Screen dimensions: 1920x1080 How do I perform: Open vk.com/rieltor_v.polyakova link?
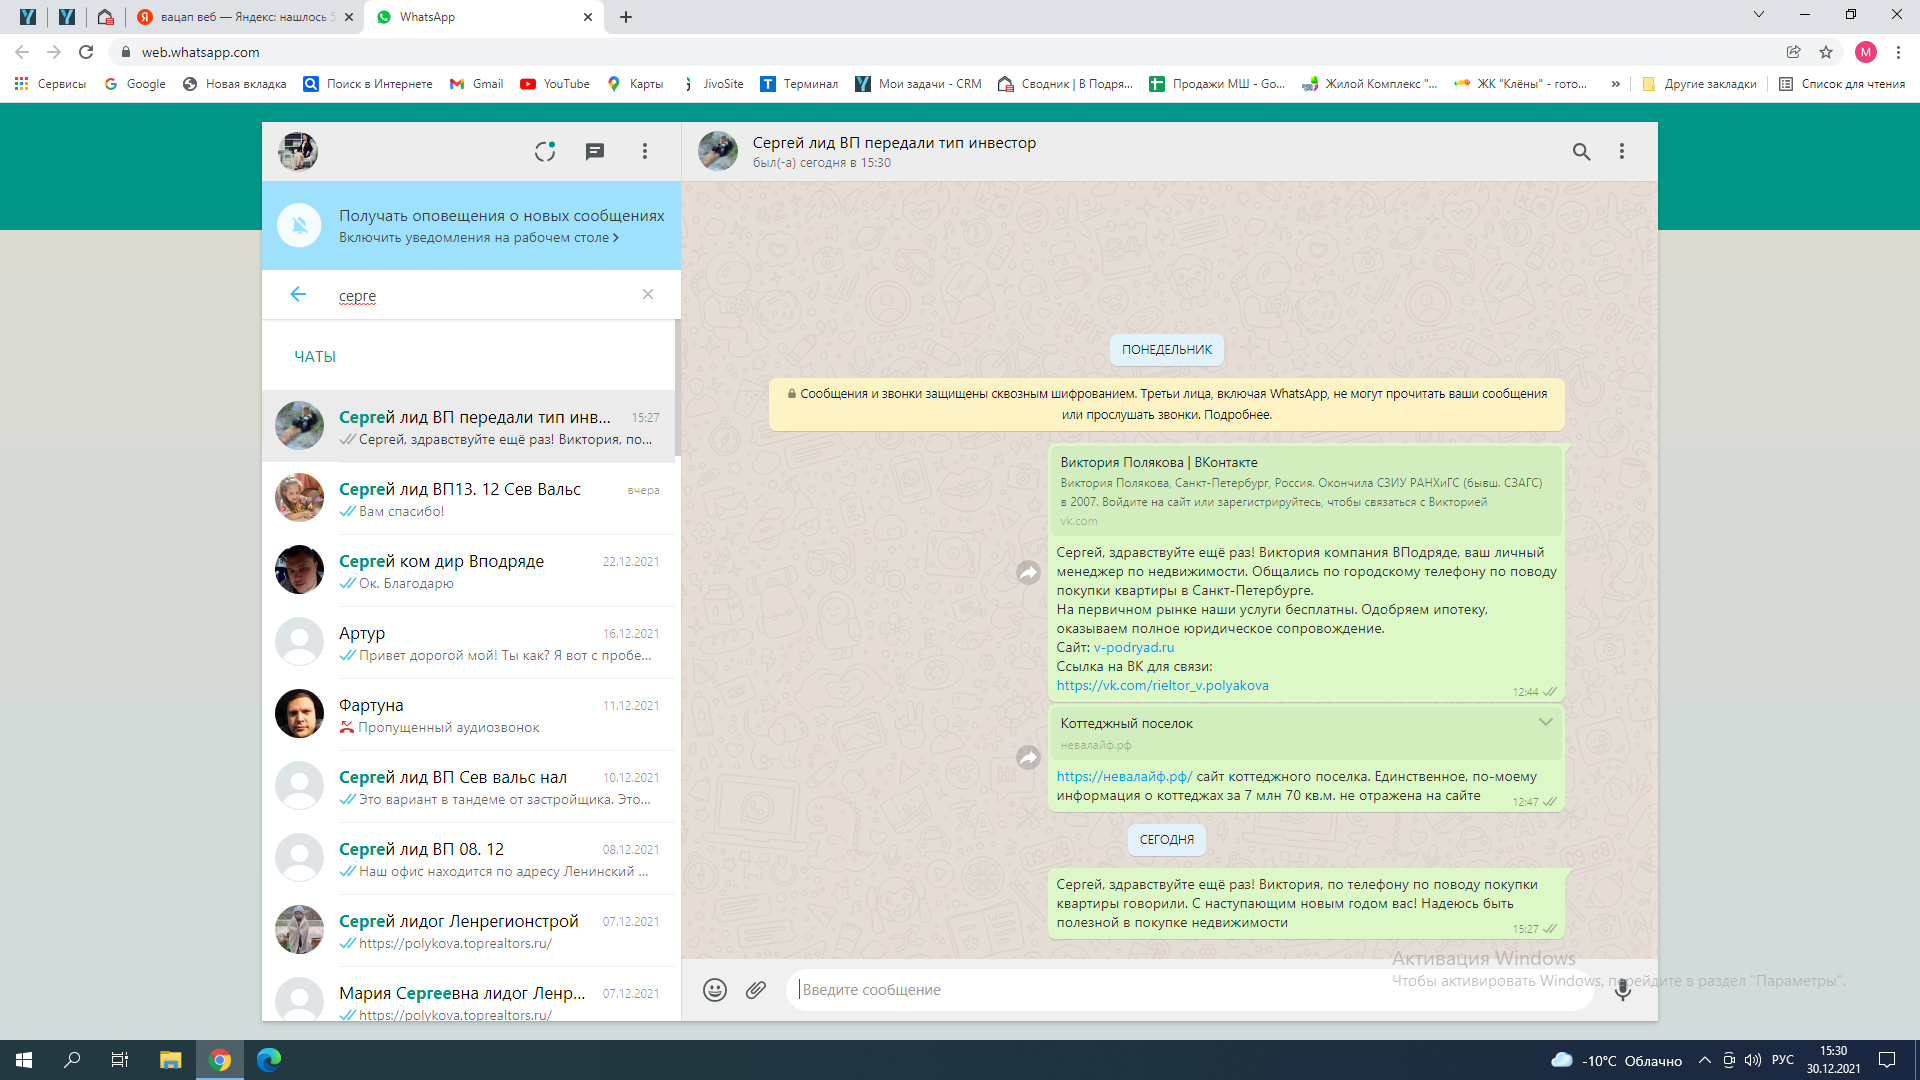point(1162,686)
